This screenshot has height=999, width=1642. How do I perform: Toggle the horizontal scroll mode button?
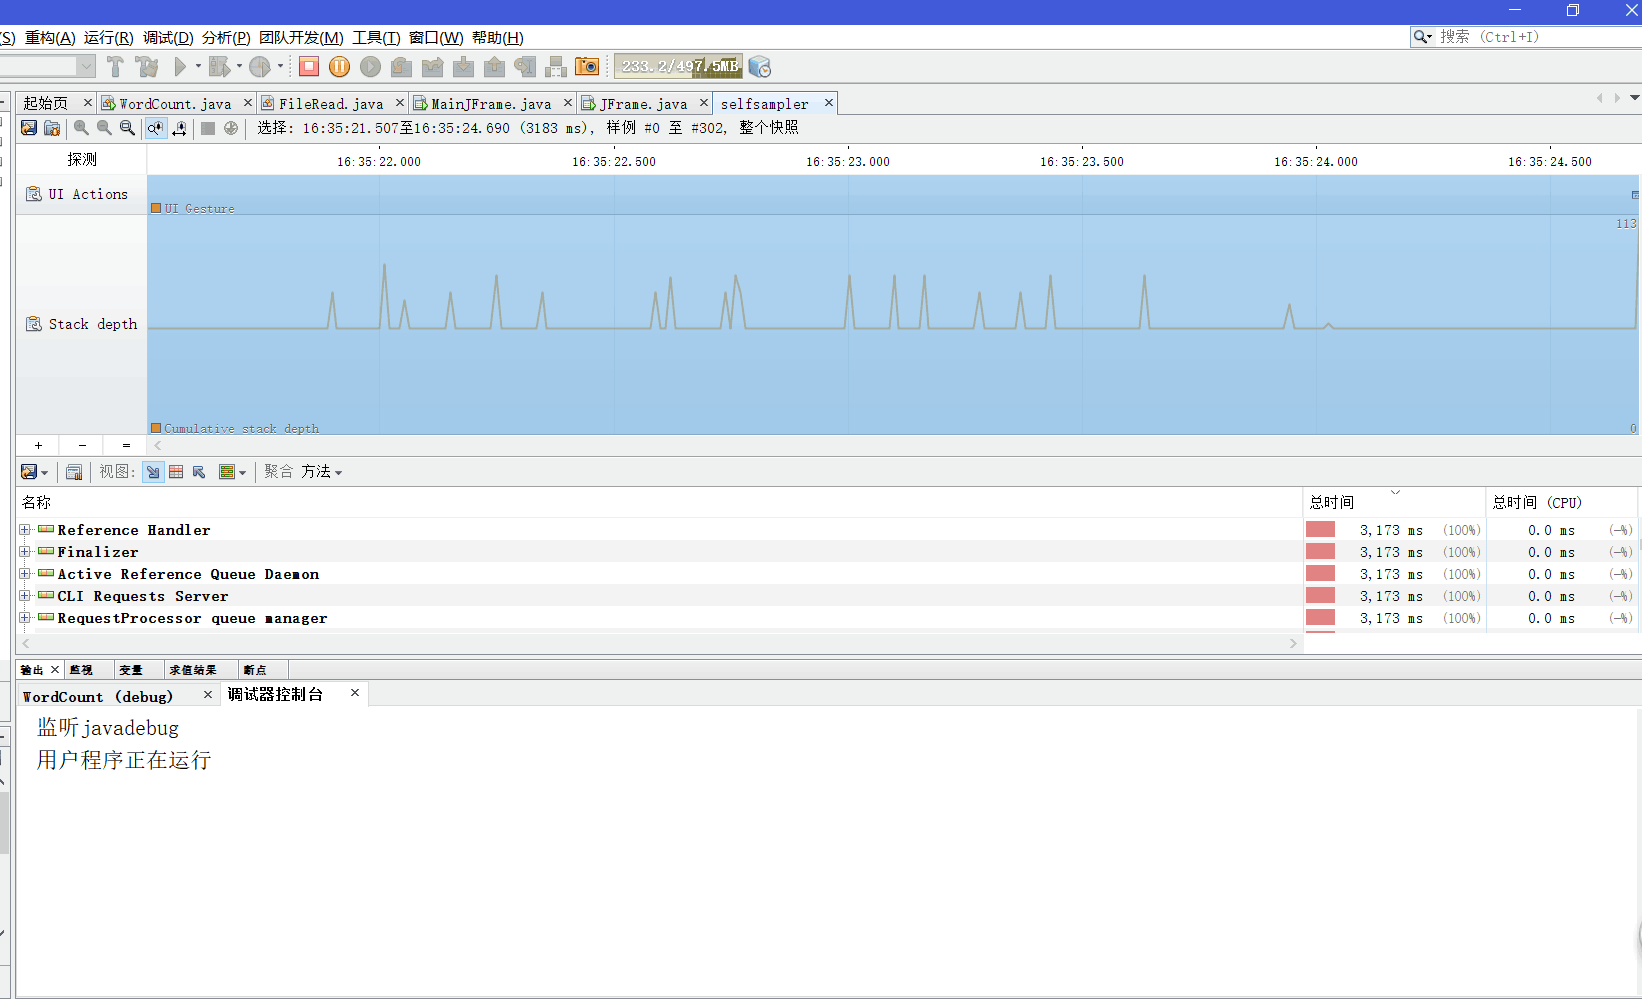pos(180,128)
